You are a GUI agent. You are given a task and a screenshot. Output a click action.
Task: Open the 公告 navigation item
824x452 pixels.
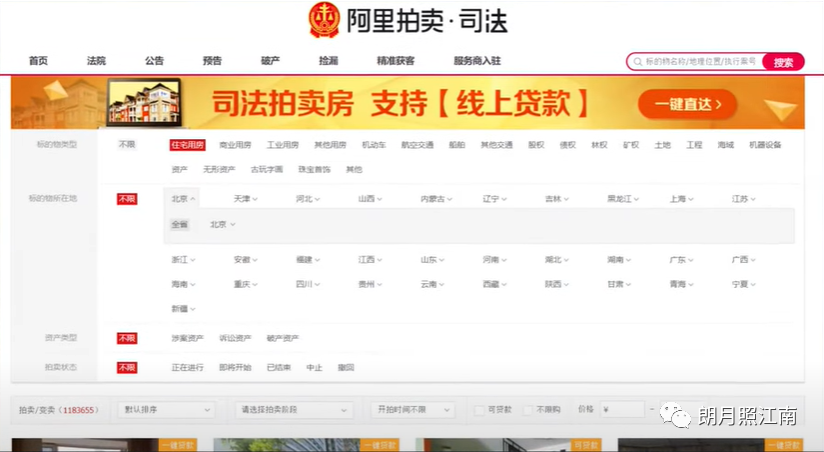[154, 61]
